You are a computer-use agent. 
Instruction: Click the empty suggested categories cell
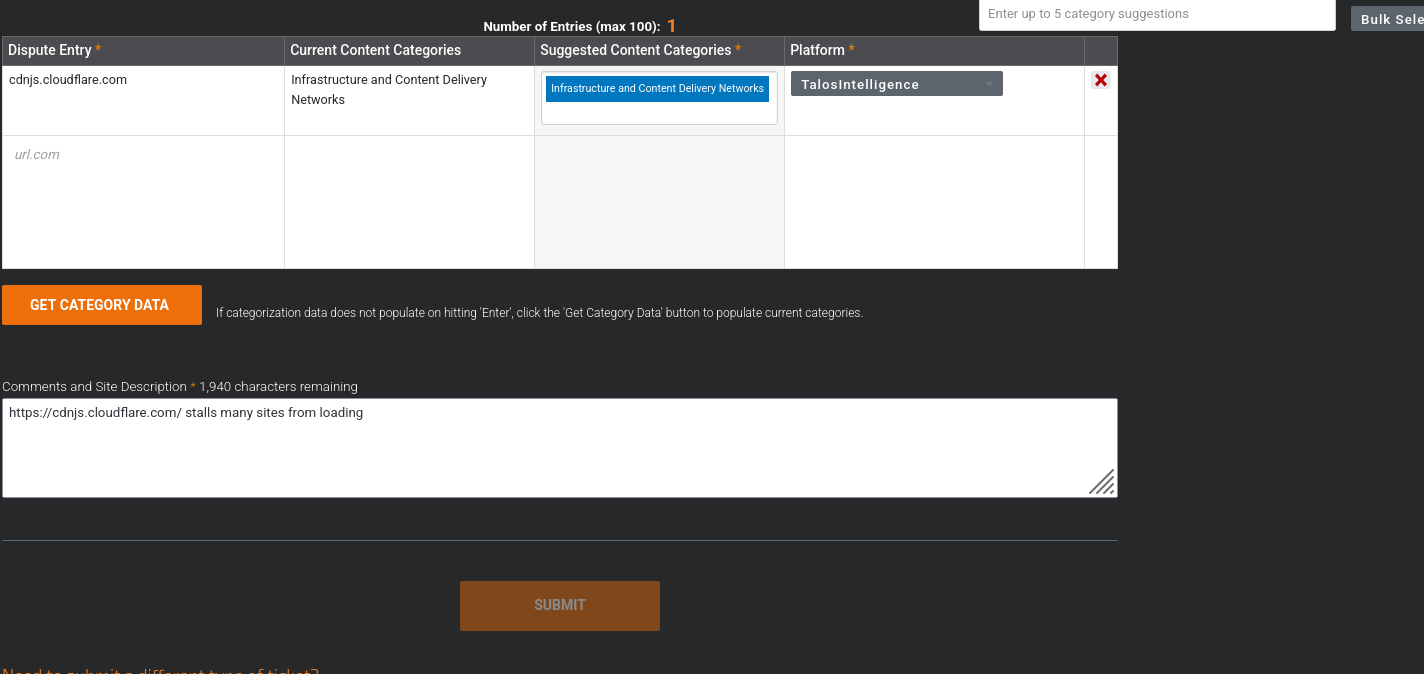pos(658,200)
